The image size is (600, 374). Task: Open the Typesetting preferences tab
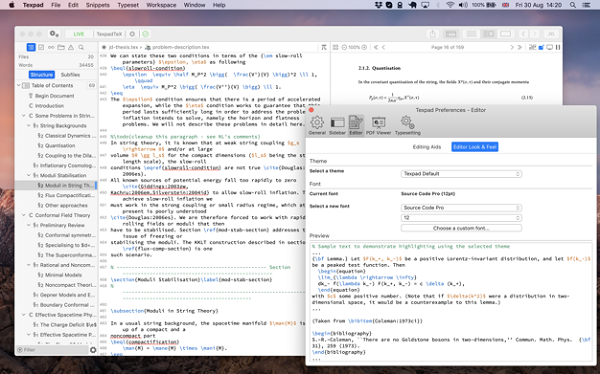point(408,126)
